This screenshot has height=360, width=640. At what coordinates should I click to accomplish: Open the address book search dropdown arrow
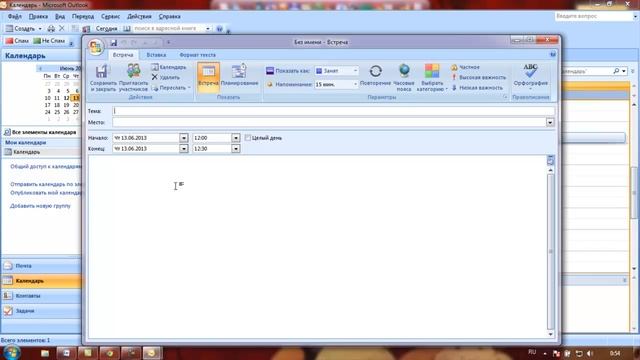click(x=208, y=29)
